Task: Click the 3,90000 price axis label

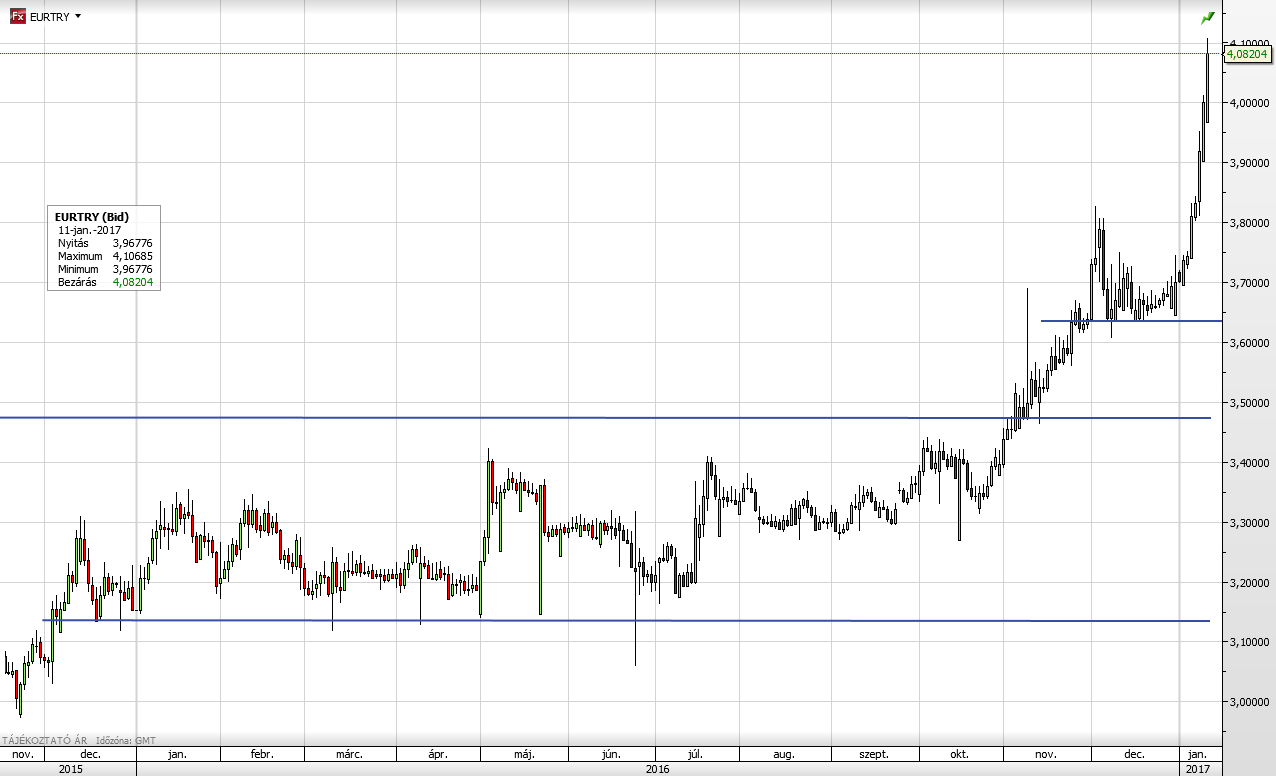Action: (x=1248, y=162)
